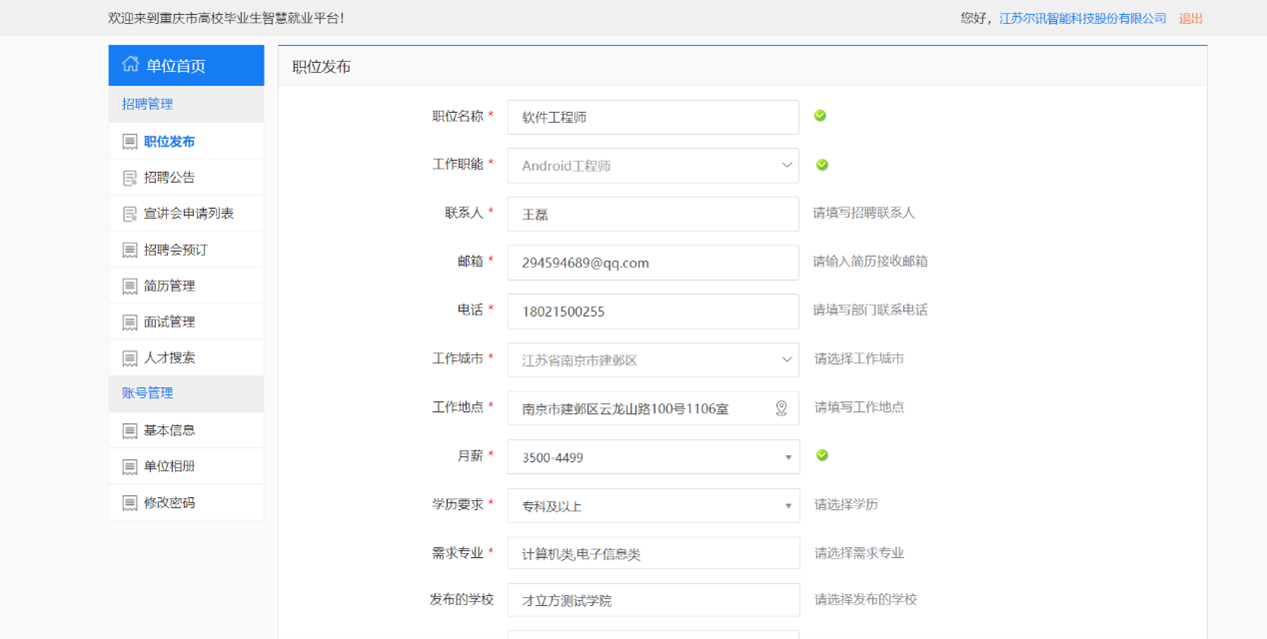Image resolution: width=1267 pixels, height=639 pixels.
Task: Click the 退出 logout link
Action: pyautogui.click(x=1190, y=18)
